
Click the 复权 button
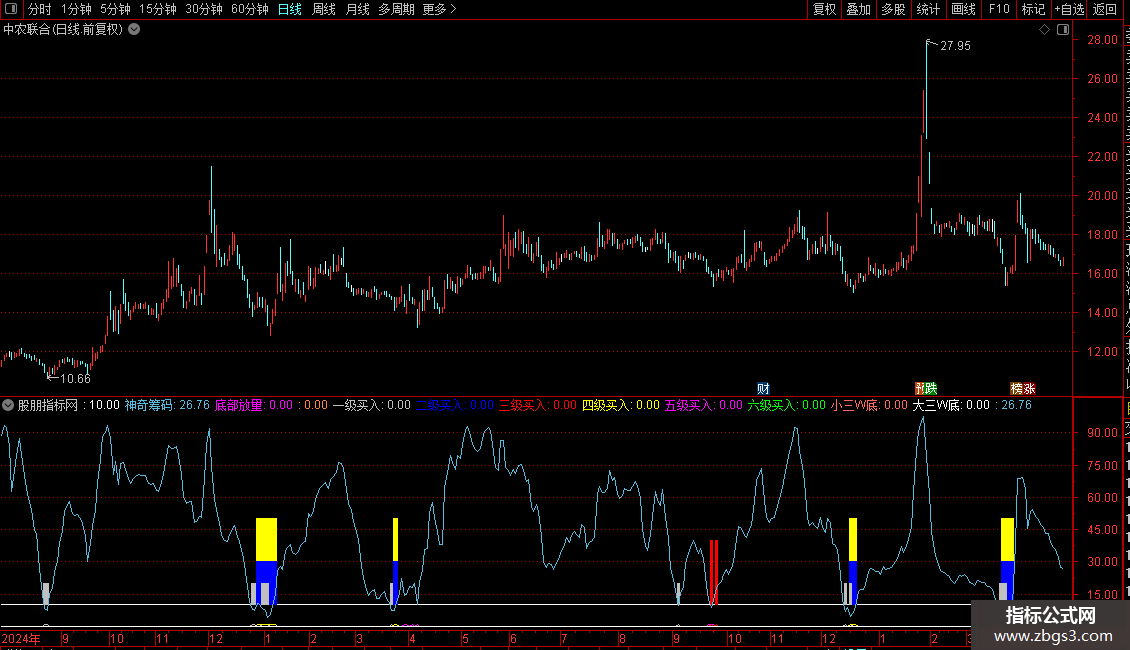coord(824,9)
